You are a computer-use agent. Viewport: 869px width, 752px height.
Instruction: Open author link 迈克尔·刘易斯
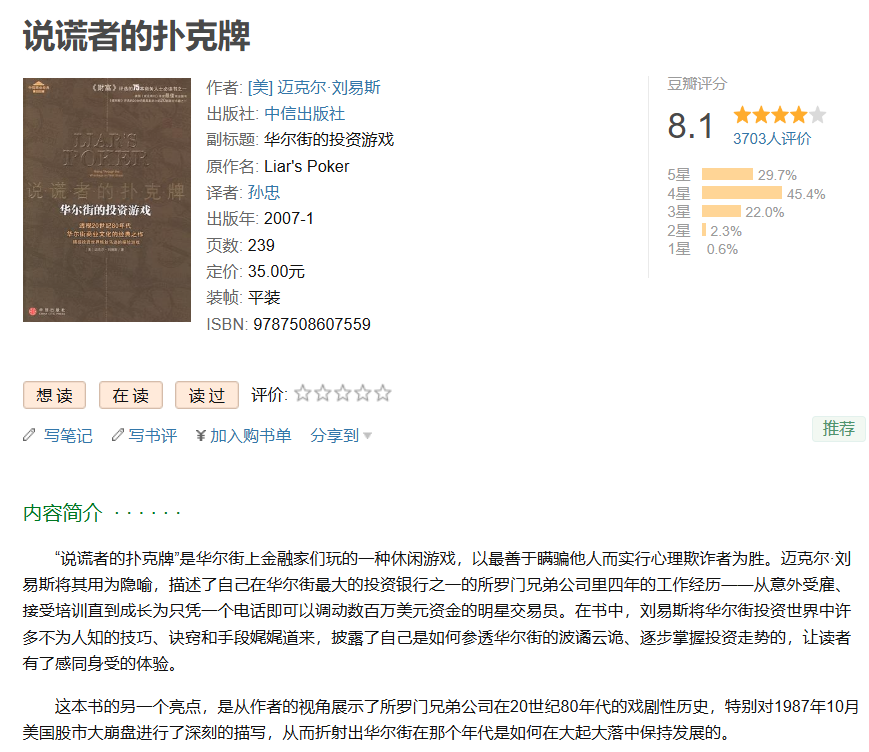[314, 88]
